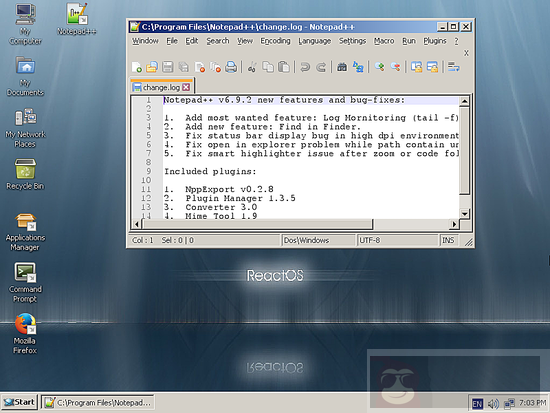Viewport: 550px width, 413px height.
Task: Open the Macro menu
Action: 384,41
